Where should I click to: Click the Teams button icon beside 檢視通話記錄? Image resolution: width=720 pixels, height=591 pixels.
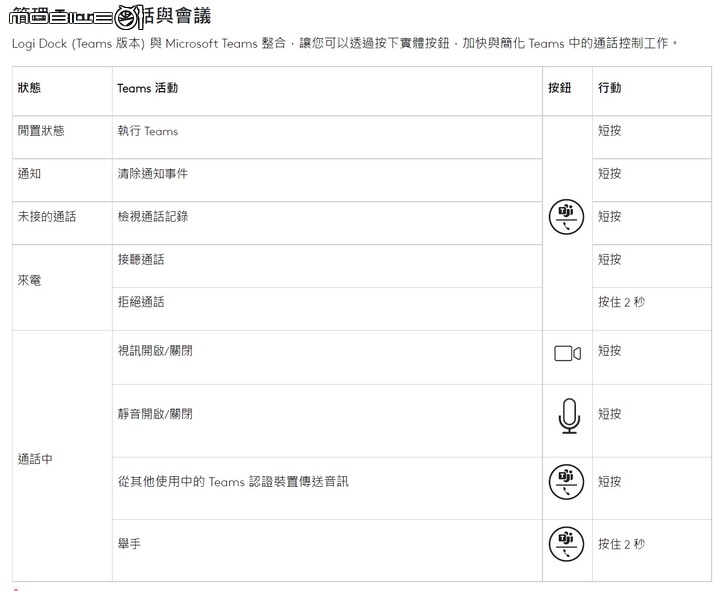pos(567,217)
